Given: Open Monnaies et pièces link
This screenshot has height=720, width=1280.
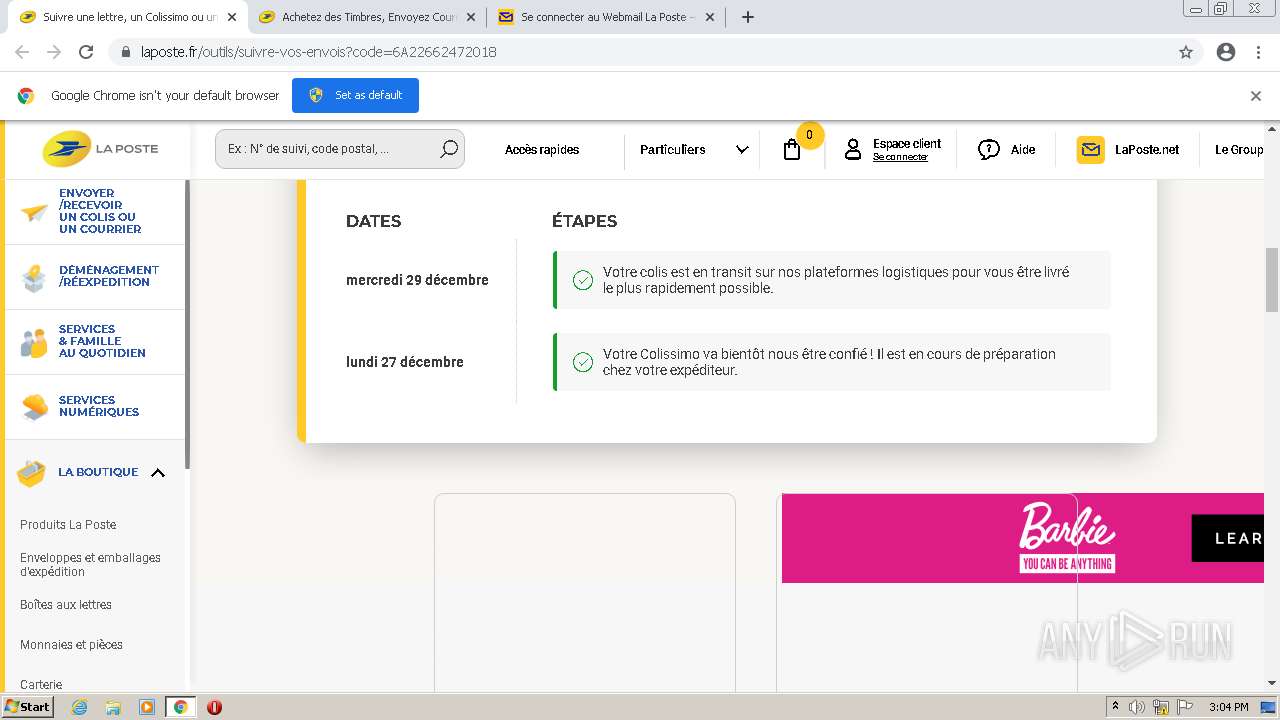Looking at the screenshot, I should [x=71, y=645].
